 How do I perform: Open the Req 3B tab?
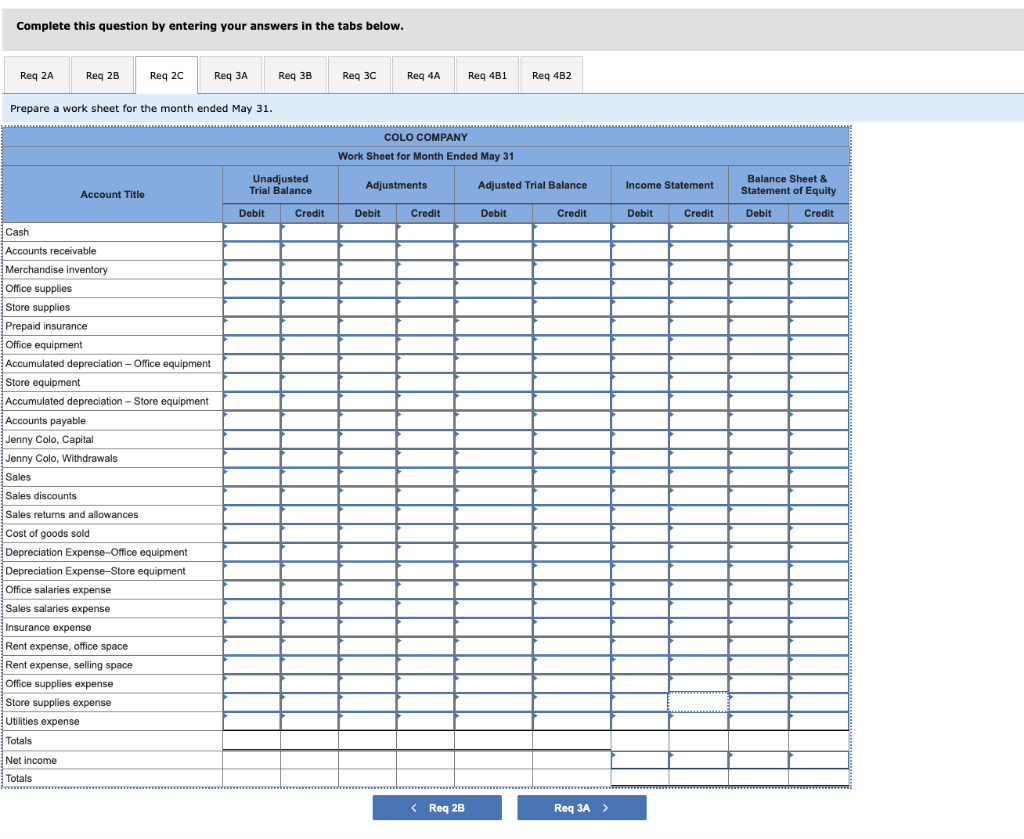[294, 74]
